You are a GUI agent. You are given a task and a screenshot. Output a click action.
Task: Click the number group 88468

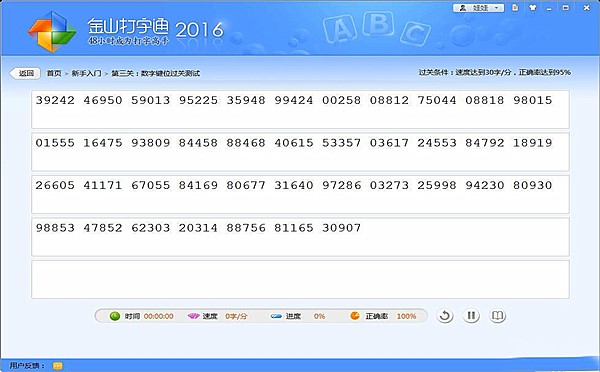[x=246, y=143]
